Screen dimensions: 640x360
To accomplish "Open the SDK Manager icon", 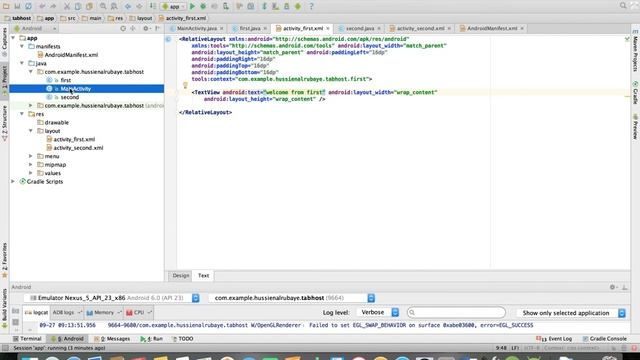I will pos(287,6).
